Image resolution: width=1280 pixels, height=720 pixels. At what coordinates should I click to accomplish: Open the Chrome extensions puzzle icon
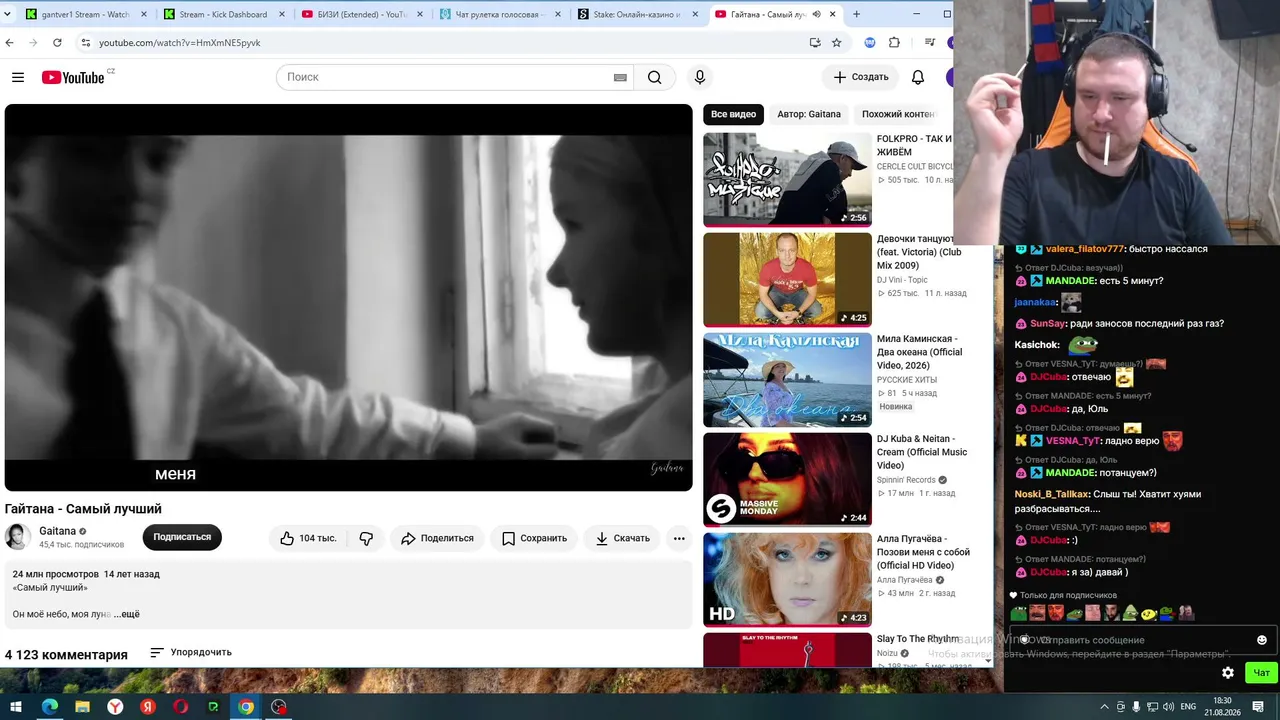[x=894, y=43]
